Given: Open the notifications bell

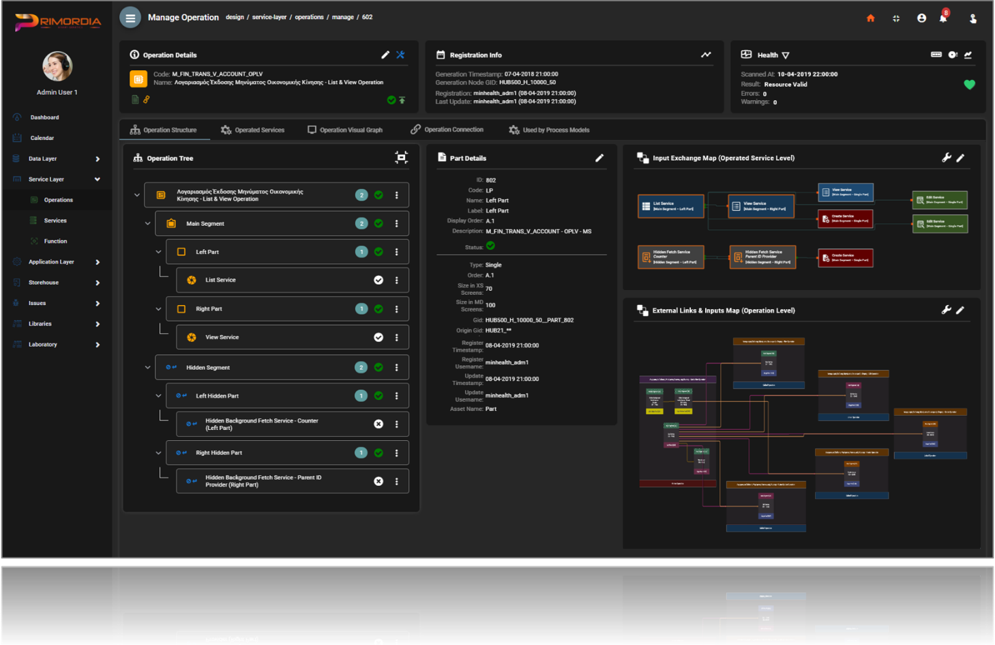Looking at the screenshot, I should 944,18.
